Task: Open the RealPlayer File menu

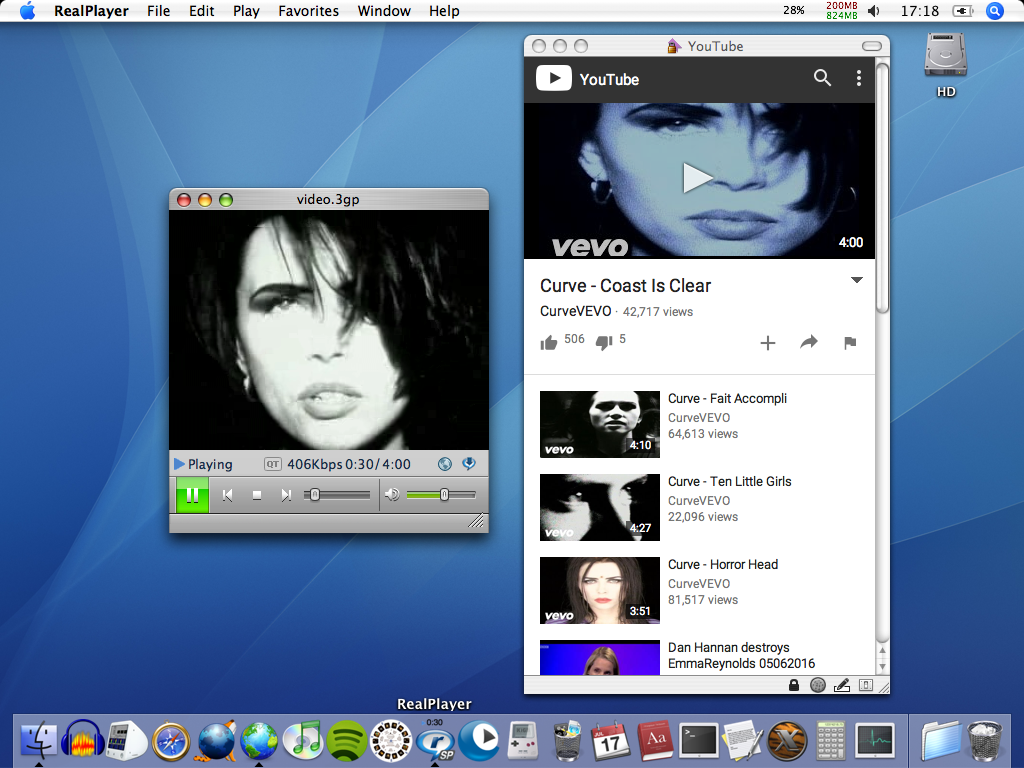Action: tap(159, 11)
